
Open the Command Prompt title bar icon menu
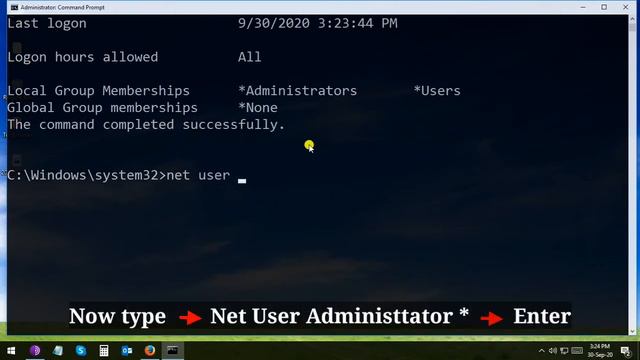pyautogui.click(x=14, y=7)
